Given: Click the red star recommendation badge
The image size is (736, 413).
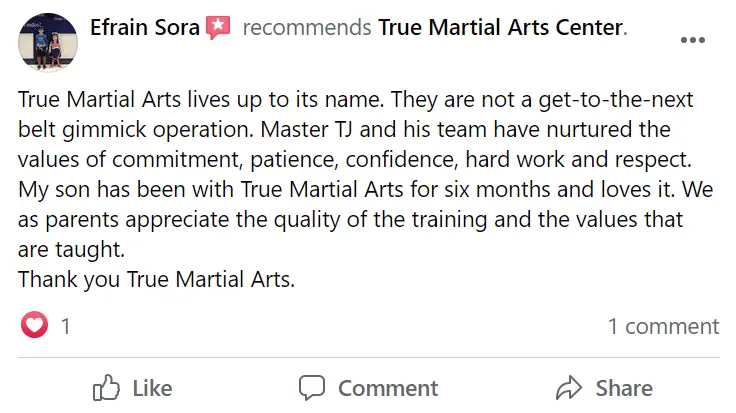Looking at the screenshot, I should point(218,27).
